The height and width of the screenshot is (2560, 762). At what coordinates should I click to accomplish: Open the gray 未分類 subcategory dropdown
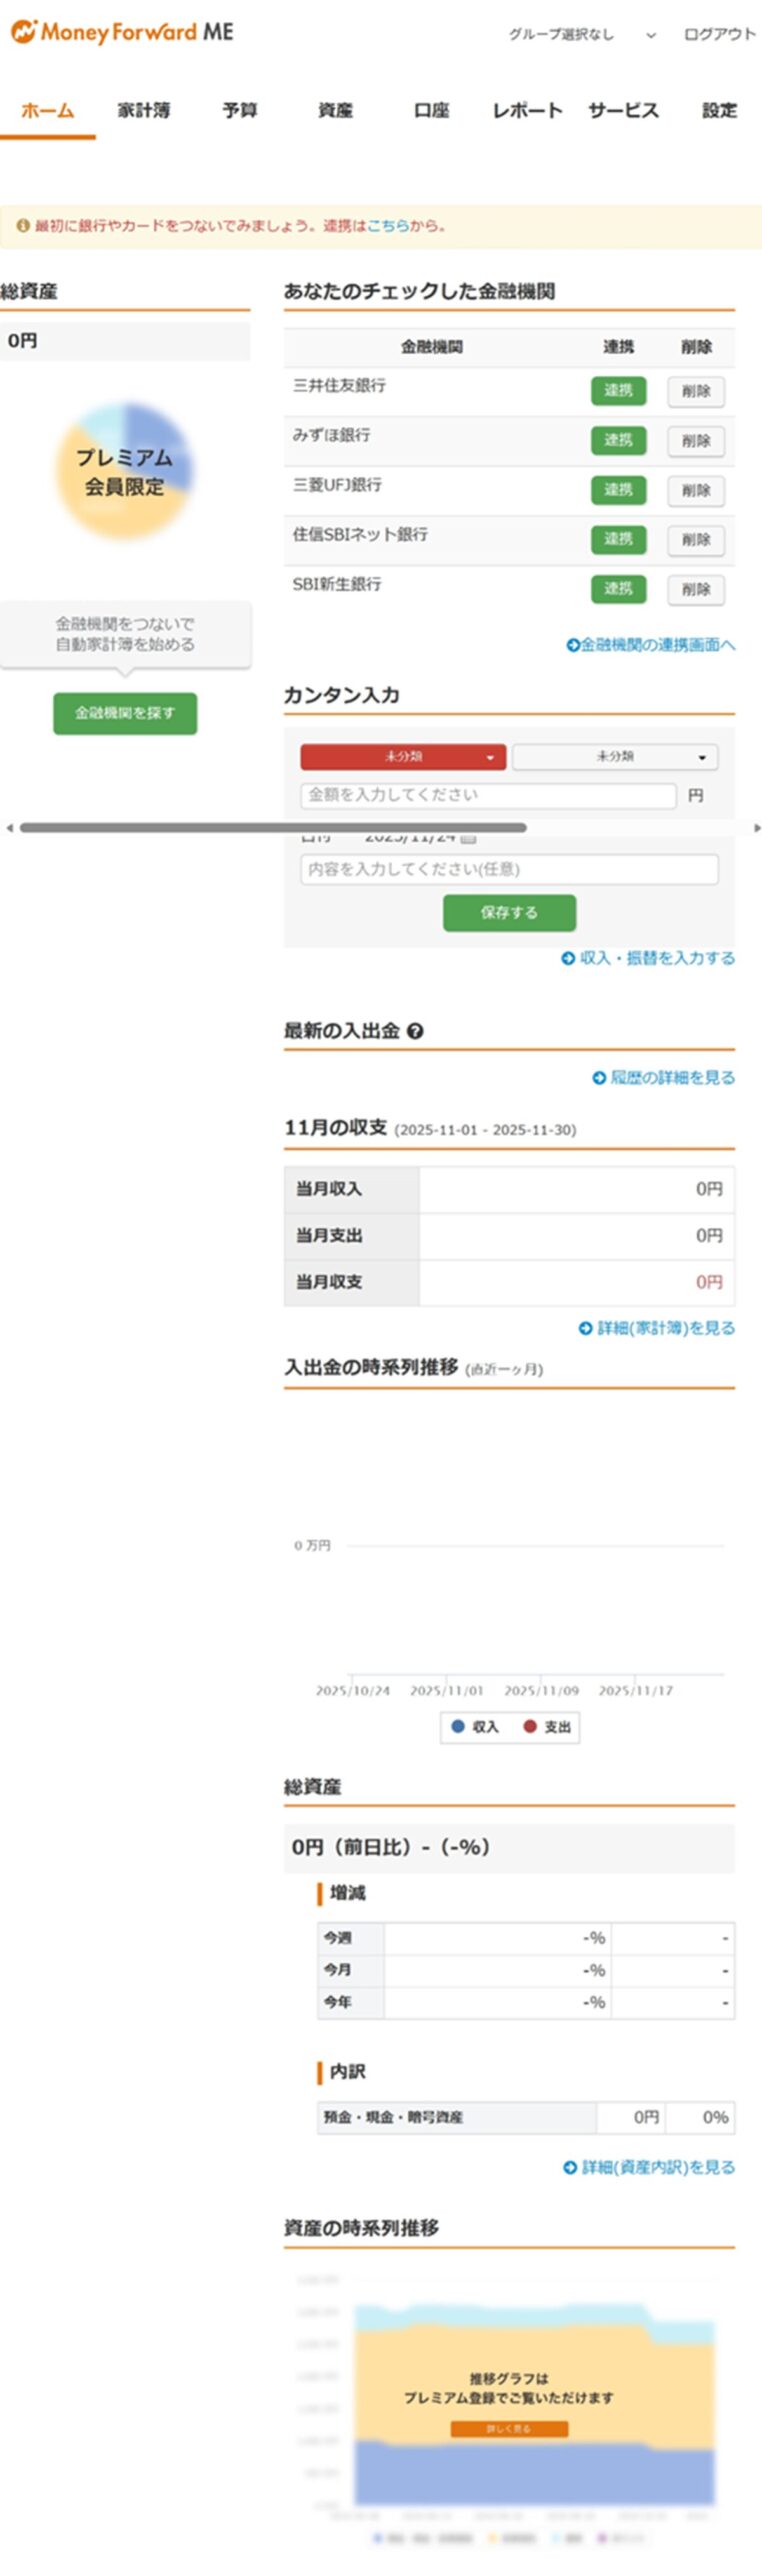pyautogui.click(x=614, y=757)
